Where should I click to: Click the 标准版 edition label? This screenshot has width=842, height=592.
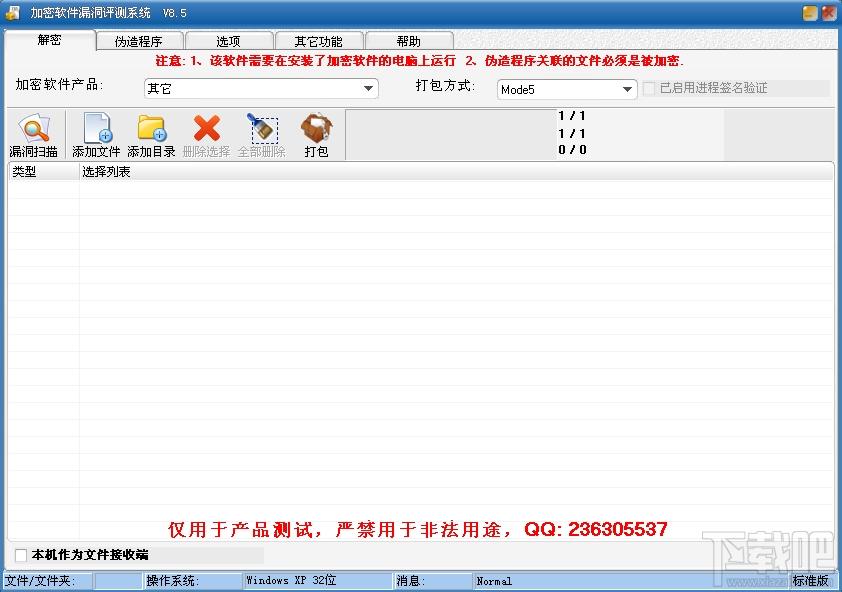811,581
